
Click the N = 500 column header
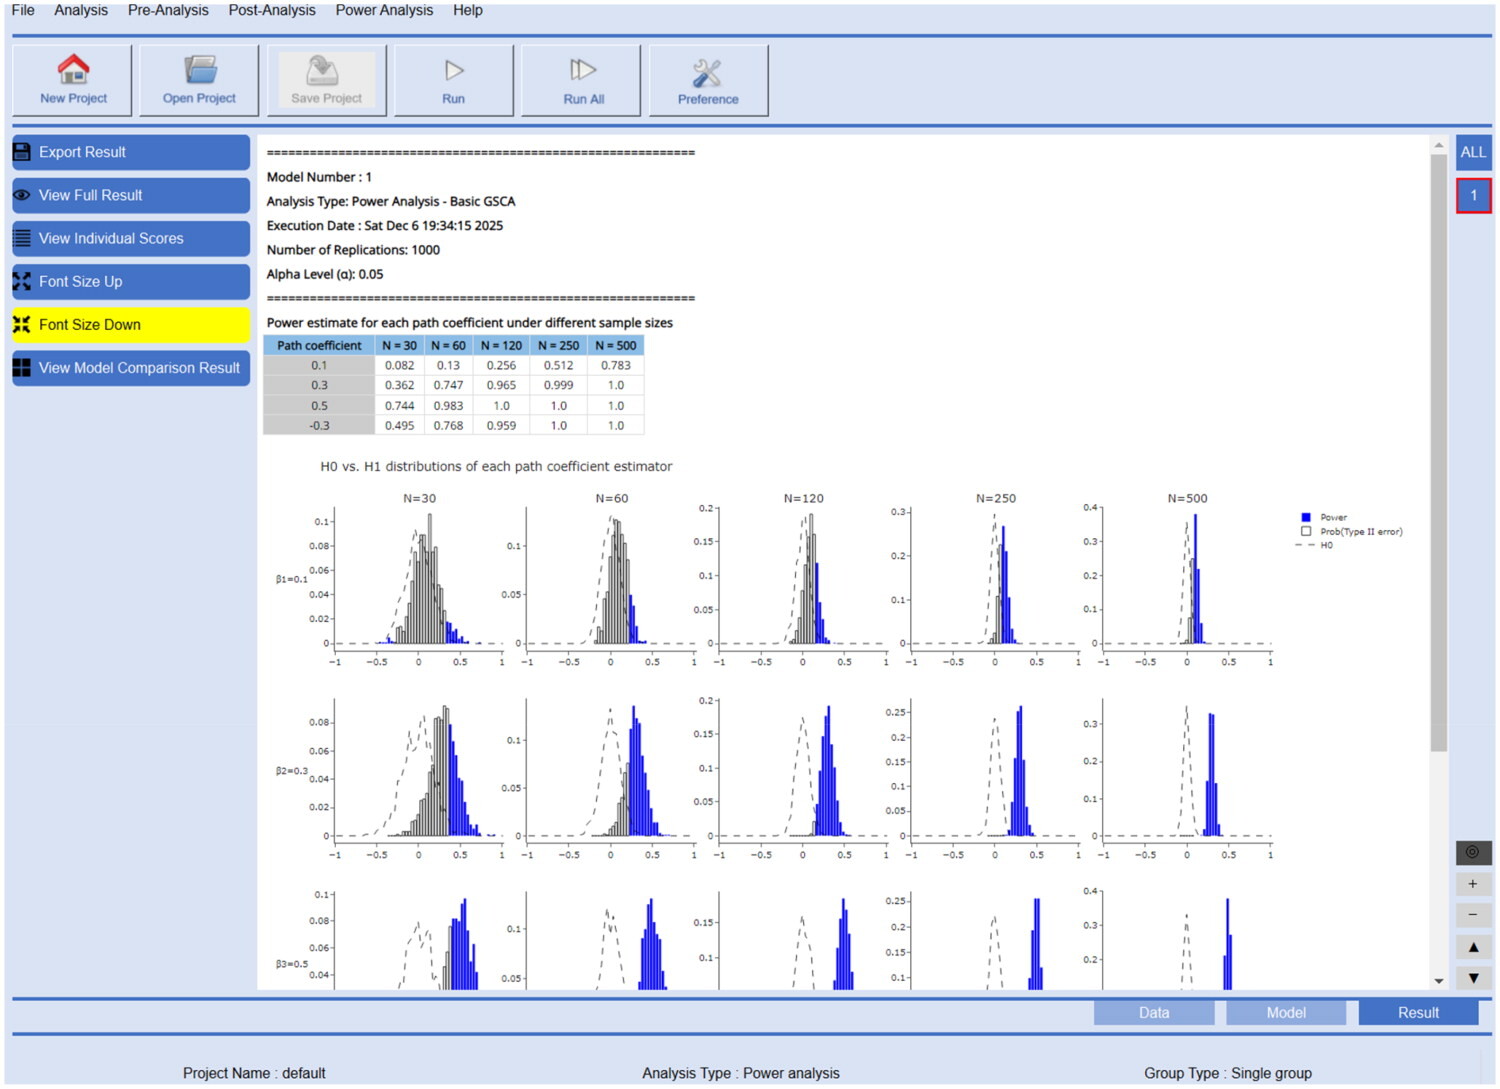[x=616, y=345]
